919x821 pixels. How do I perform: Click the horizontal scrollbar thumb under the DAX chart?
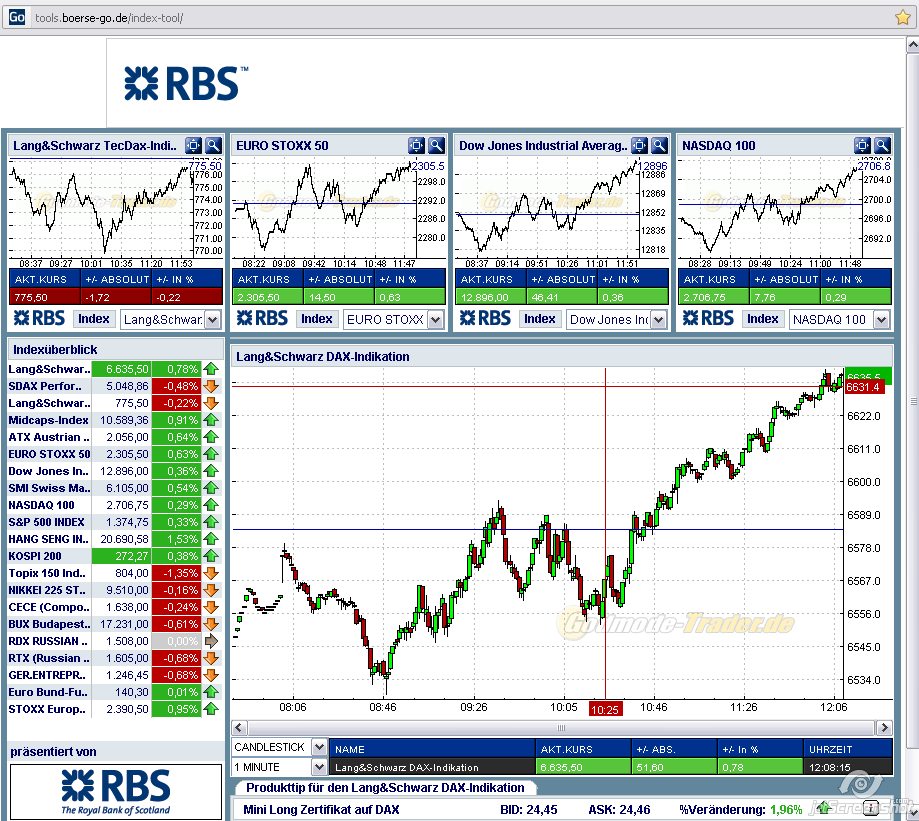[561, 728]
